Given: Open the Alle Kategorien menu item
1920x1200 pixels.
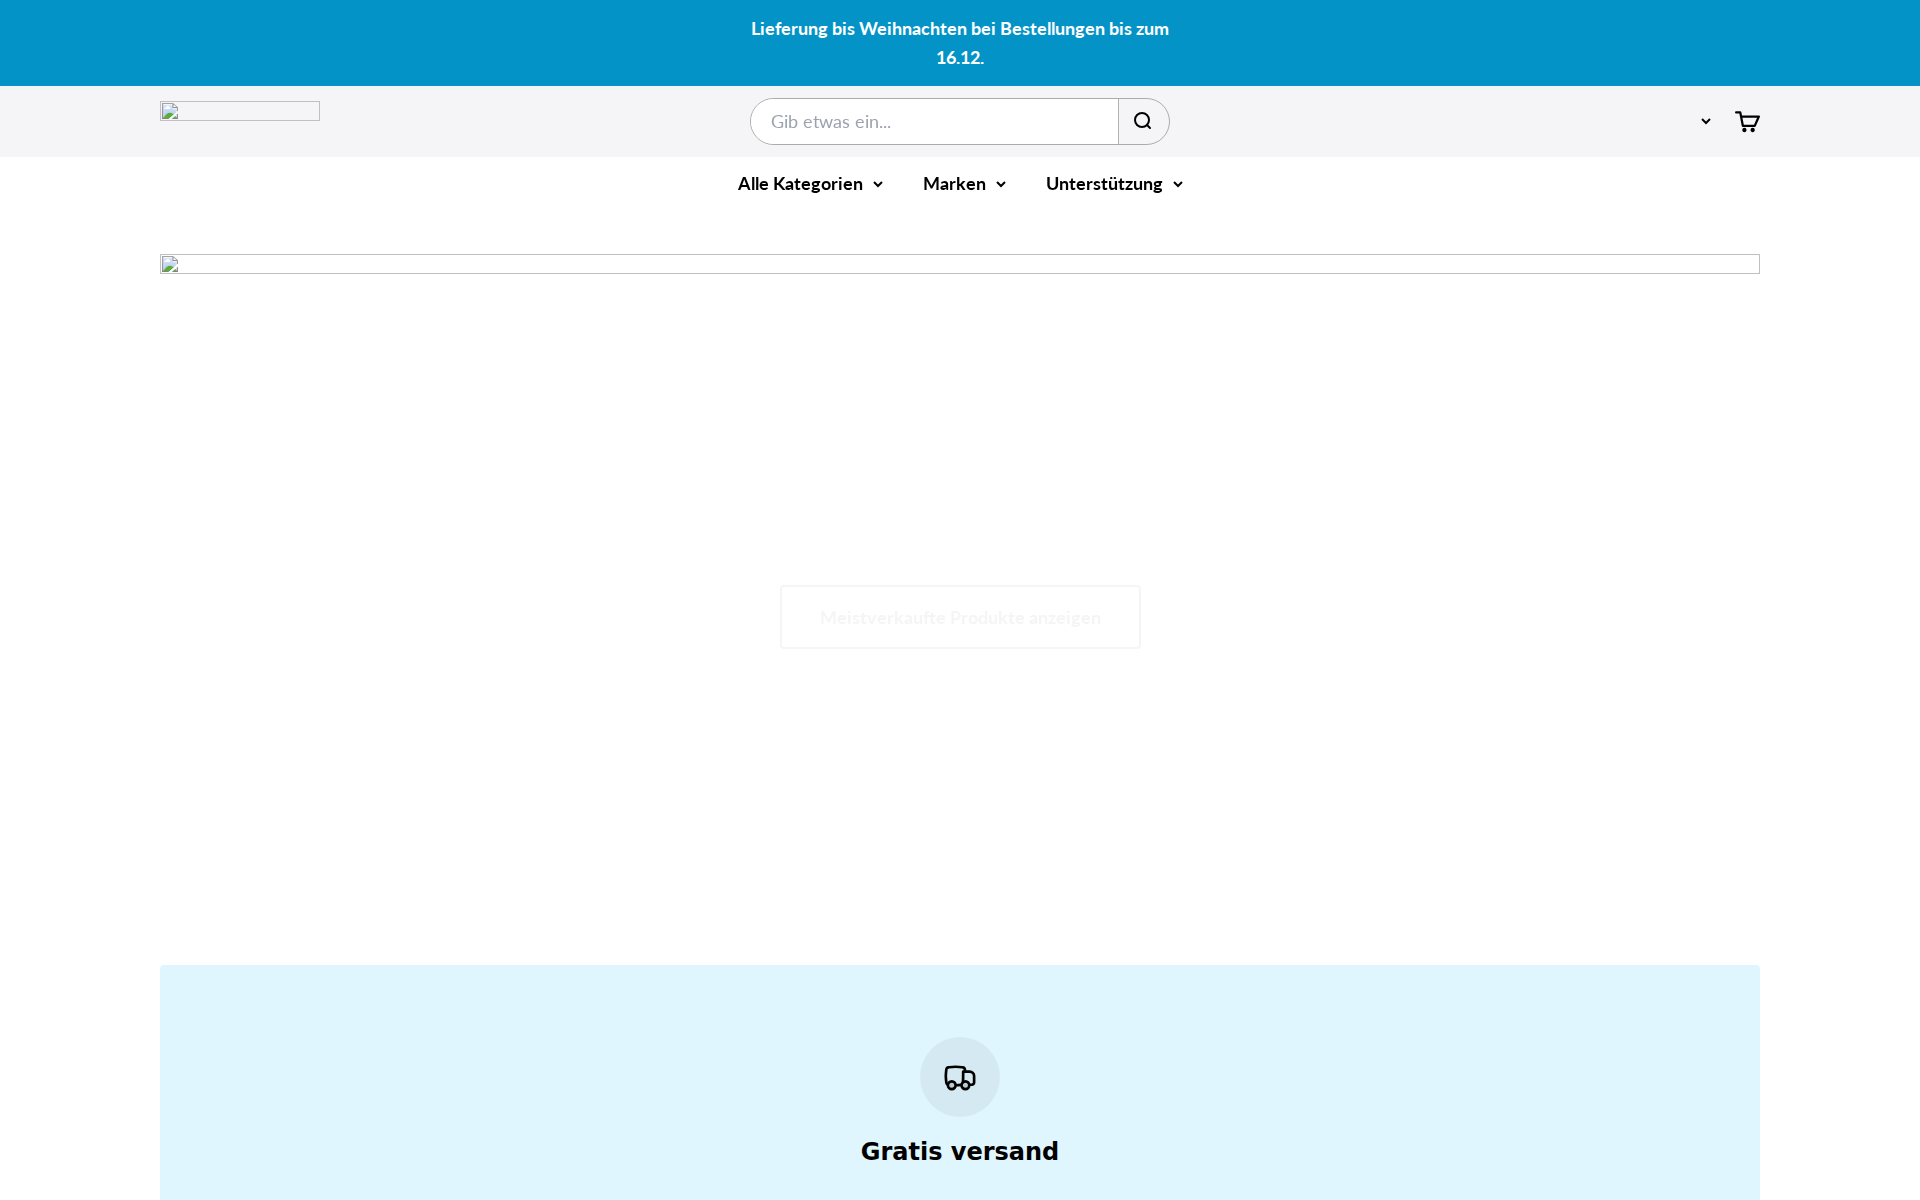Looking at the screenshot, I should (800, 184).
